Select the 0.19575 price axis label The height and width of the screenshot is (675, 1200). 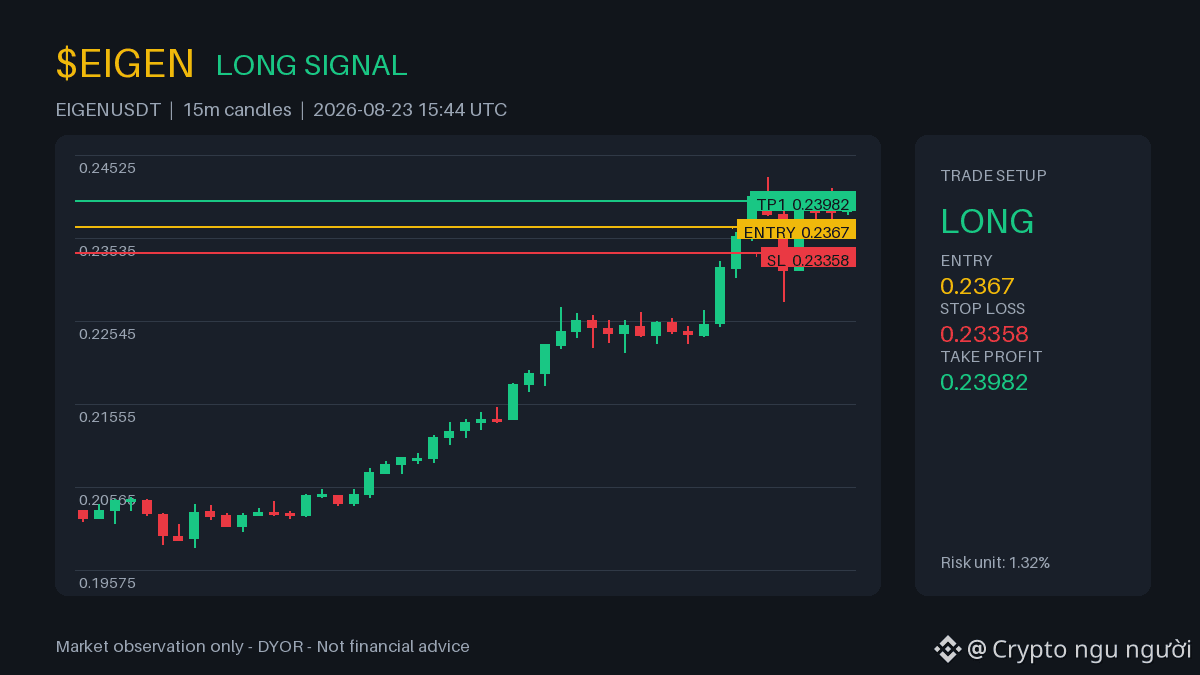click(x=107, y=583)
